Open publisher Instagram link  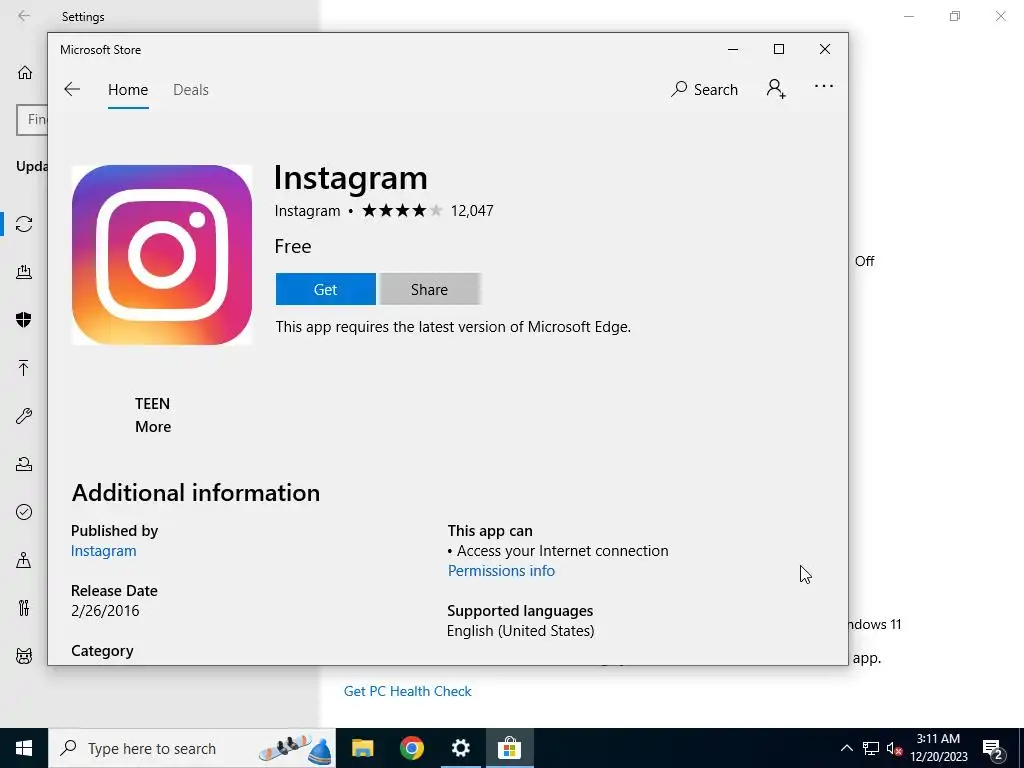click(103, 551)
